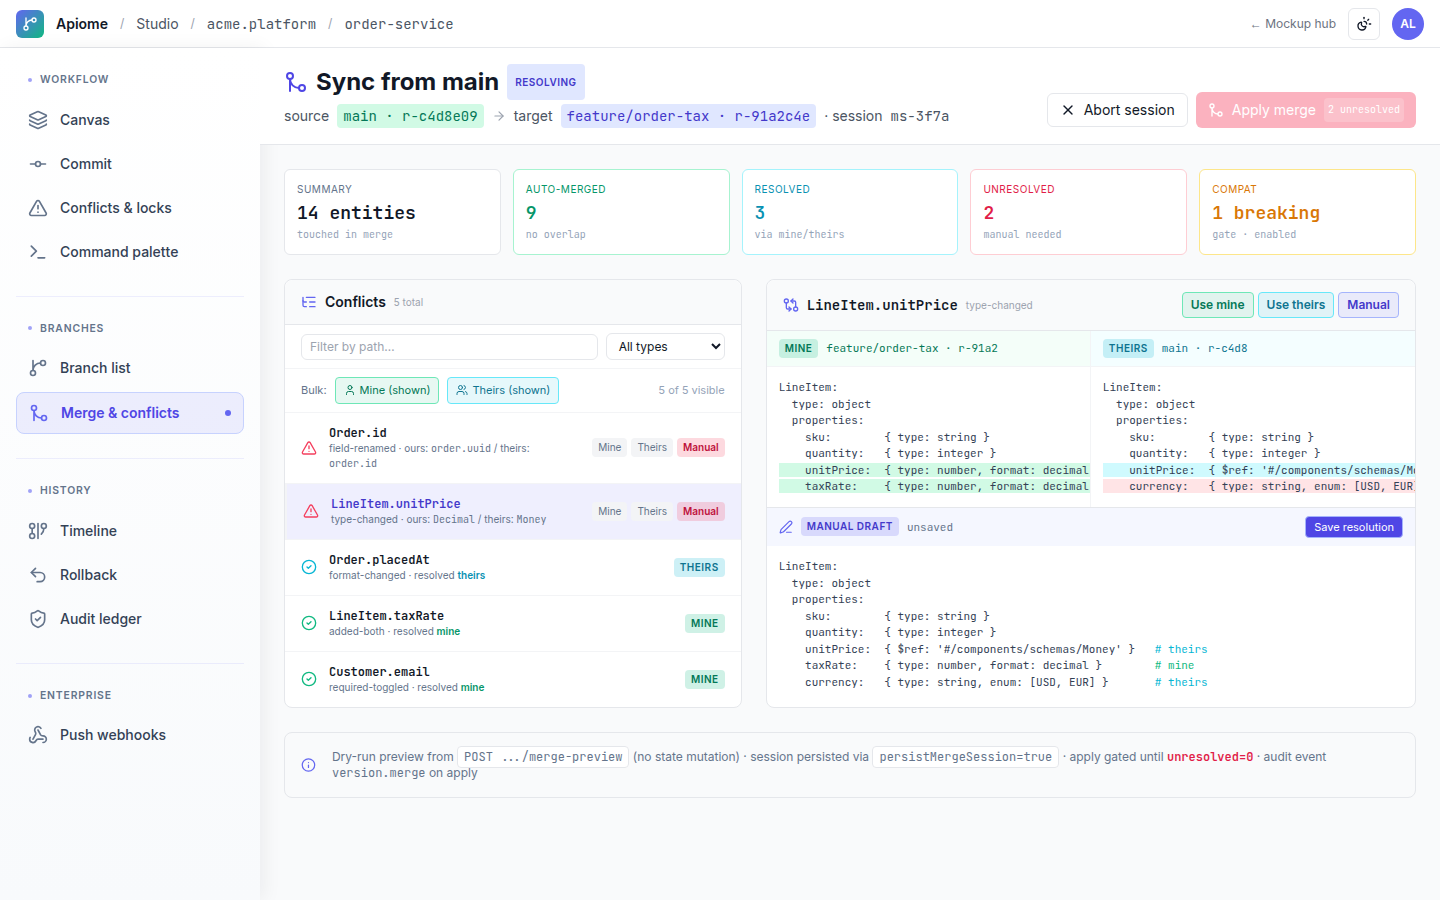Click the merge icon beside Sync from main
The image size is (1440, 900).
(296, 82)
